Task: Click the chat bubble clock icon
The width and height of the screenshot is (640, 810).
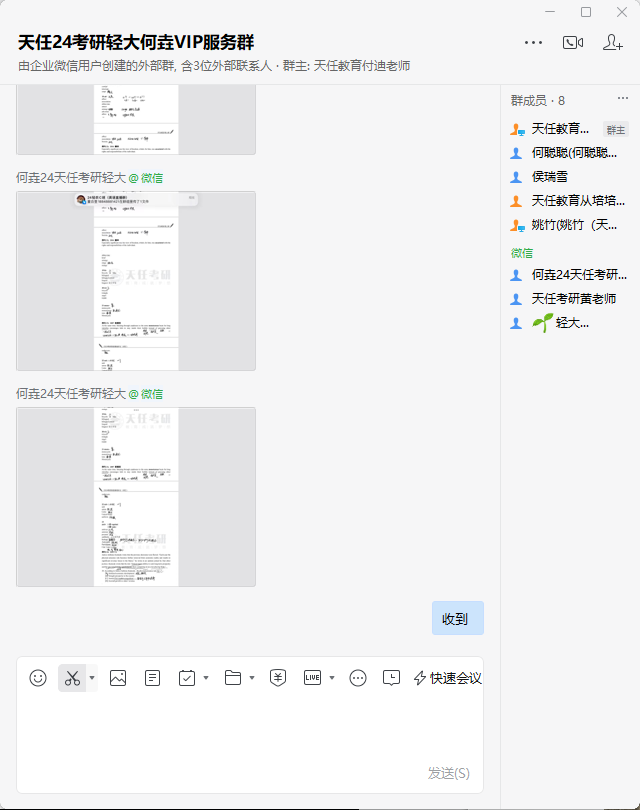Action: point(392,678)
